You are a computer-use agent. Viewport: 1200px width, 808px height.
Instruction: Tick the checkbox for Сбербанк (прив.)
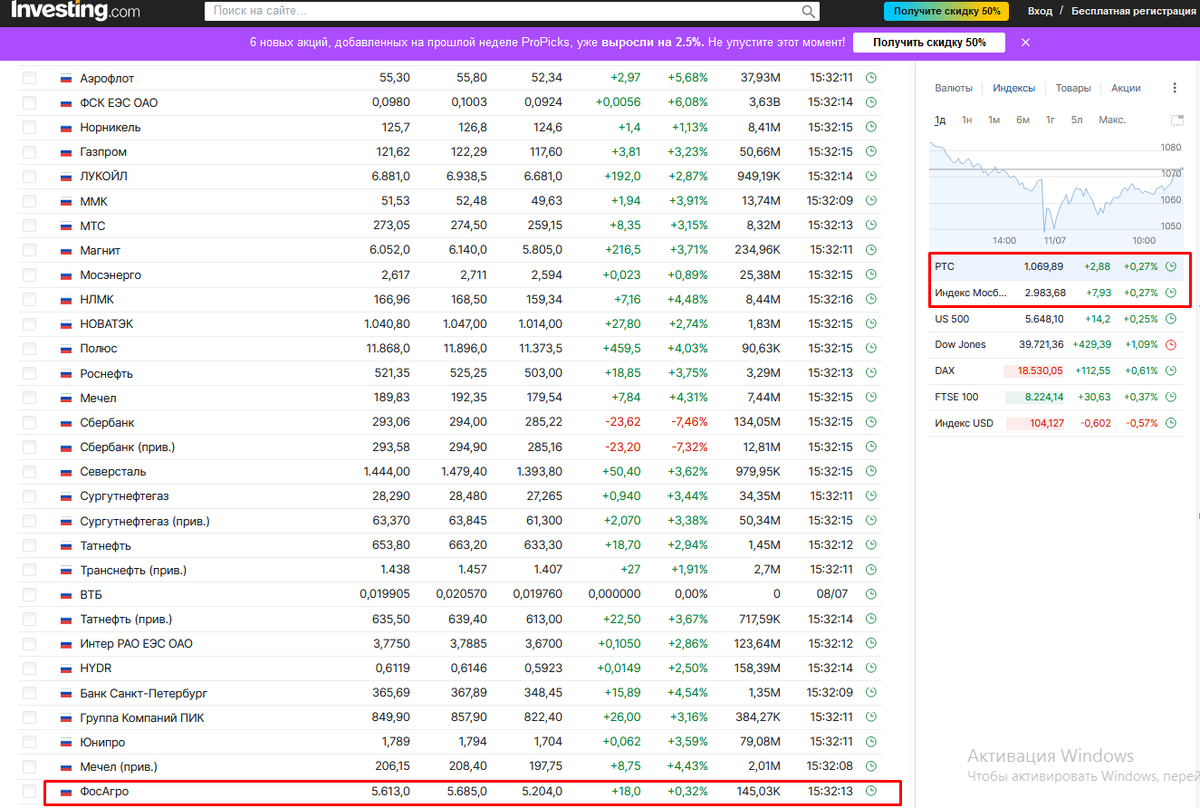point(29,448)
